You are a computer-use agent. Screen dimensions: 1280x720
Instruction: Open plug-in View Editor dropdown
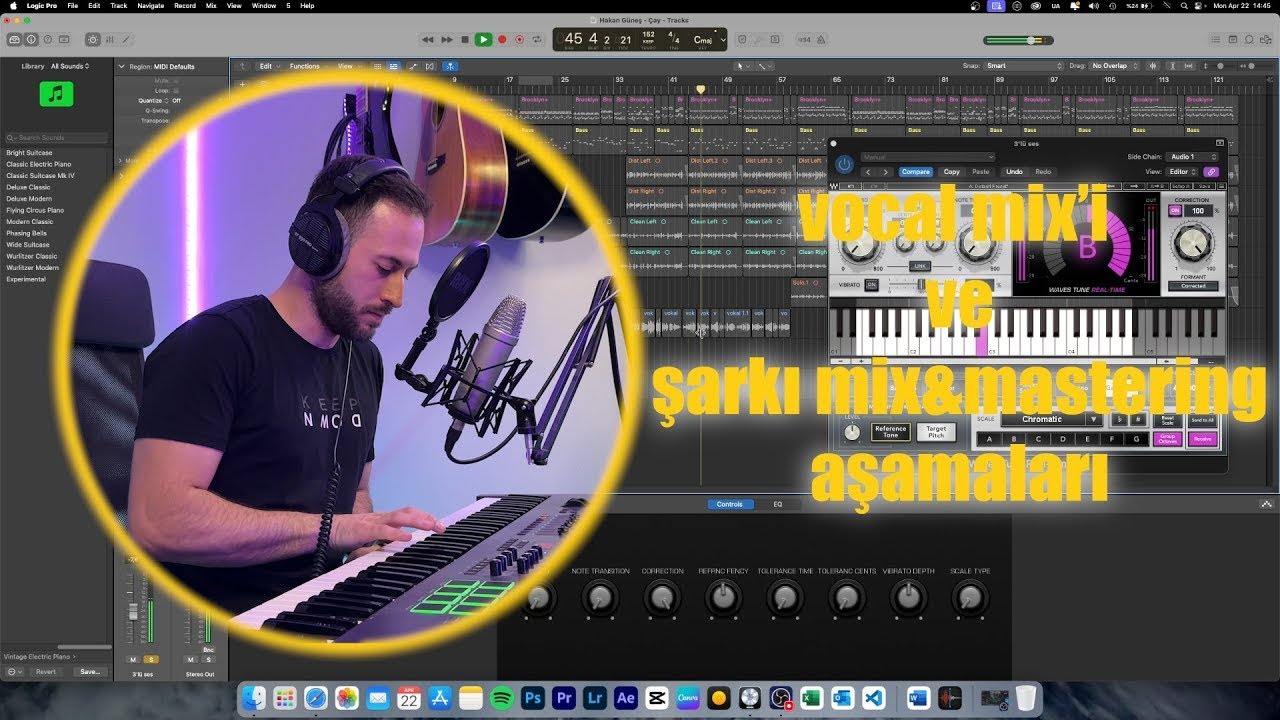coord(1183,172)
